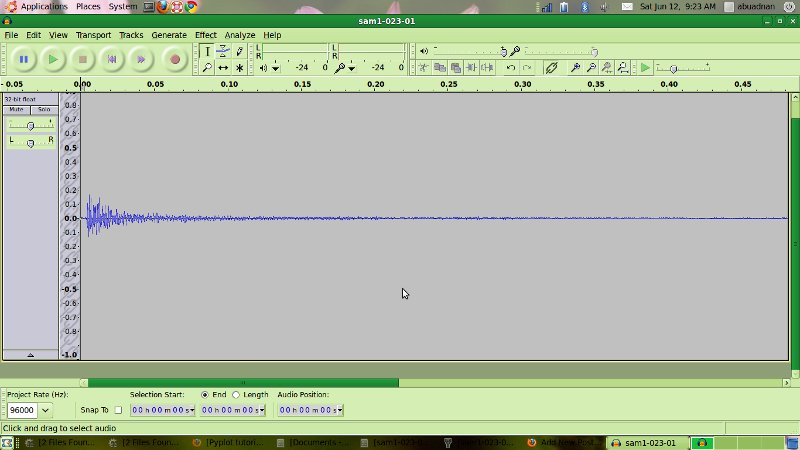800x450 pixels.
Task: Mute the audio track
Action: [17, 109]
